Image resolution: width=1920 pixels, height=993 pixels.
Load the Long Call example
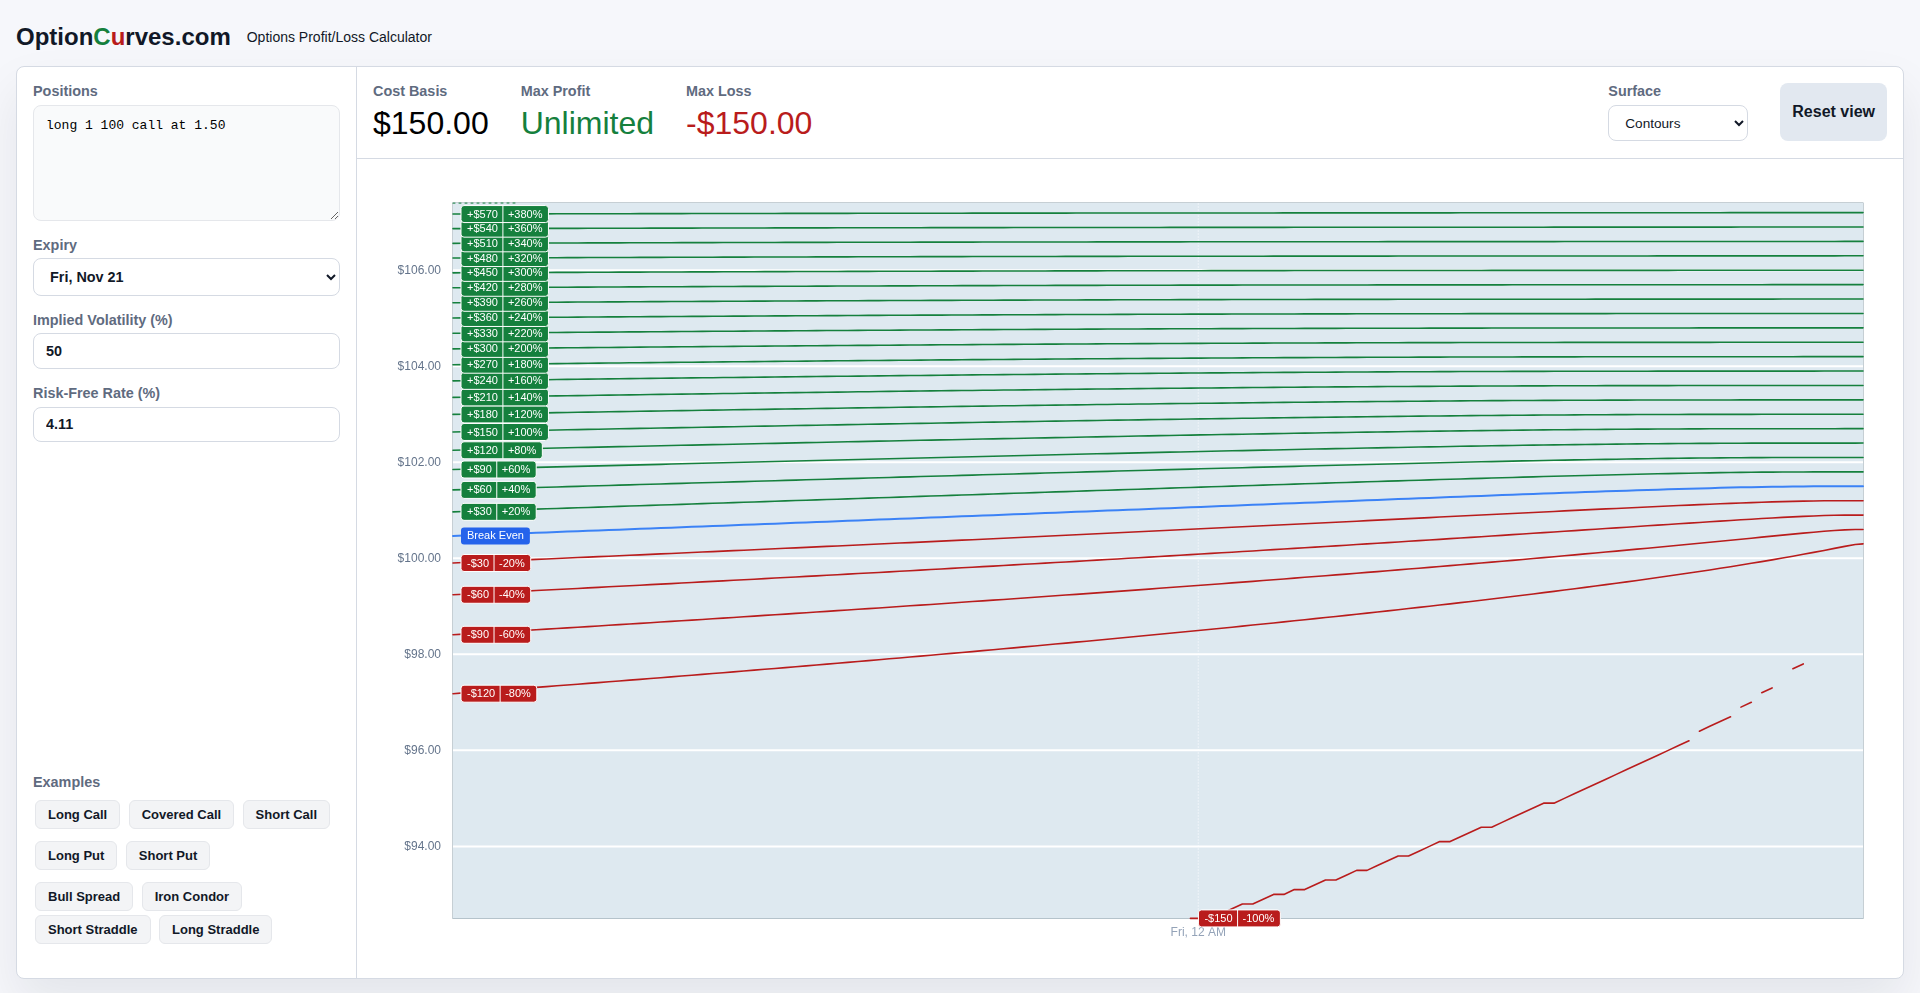[77, 815]
